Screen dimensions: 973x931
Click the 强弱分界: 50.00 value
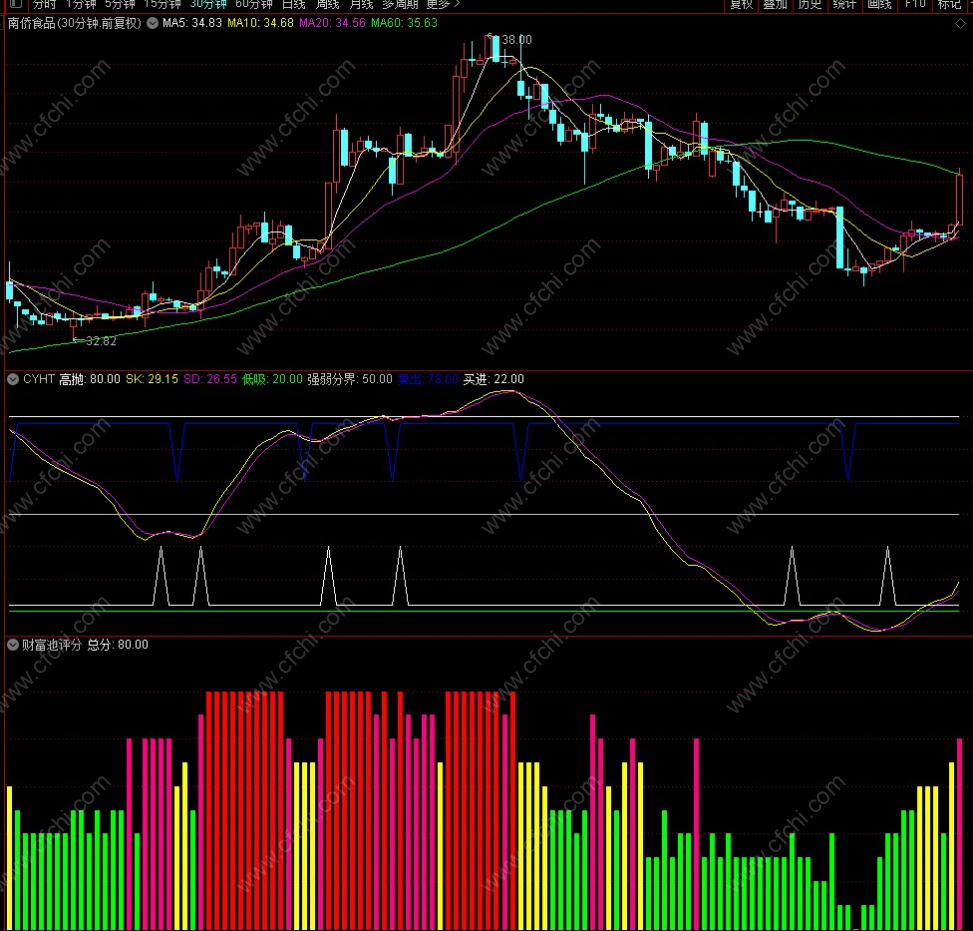pos(350,379)
